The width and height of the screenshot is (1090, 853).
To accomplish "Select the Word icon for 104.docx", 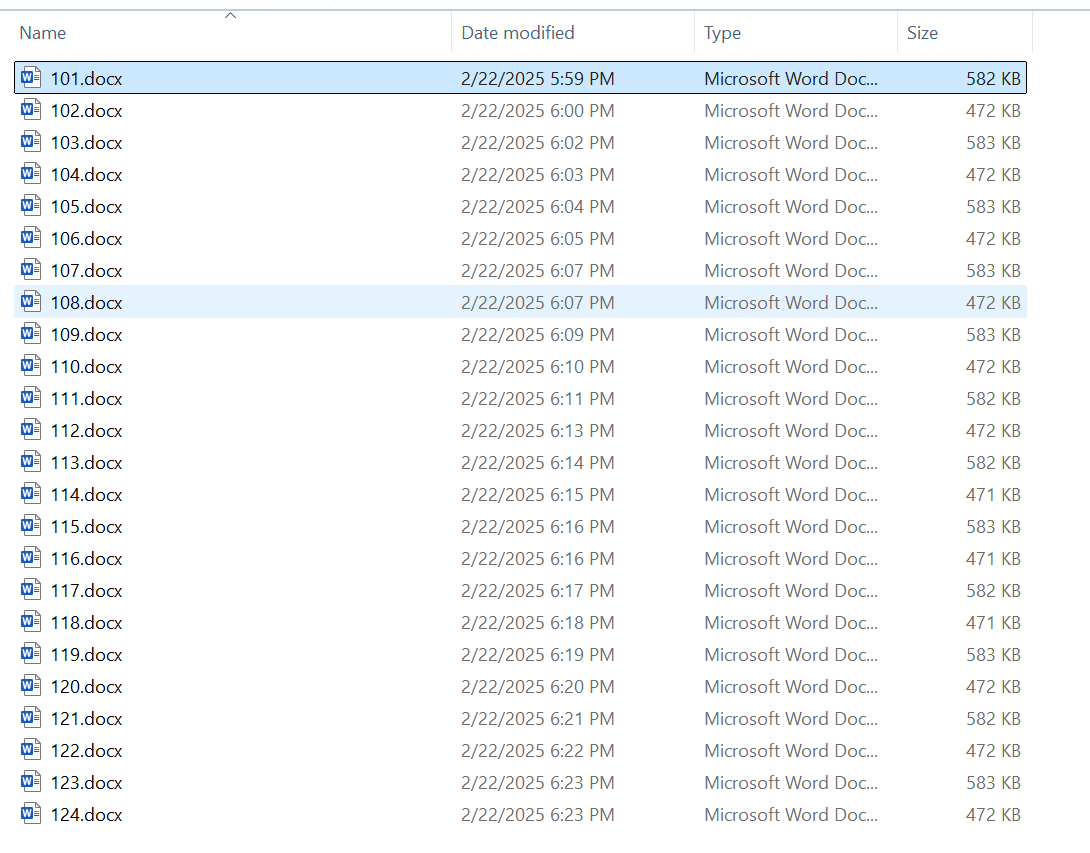I will (31, 174).
